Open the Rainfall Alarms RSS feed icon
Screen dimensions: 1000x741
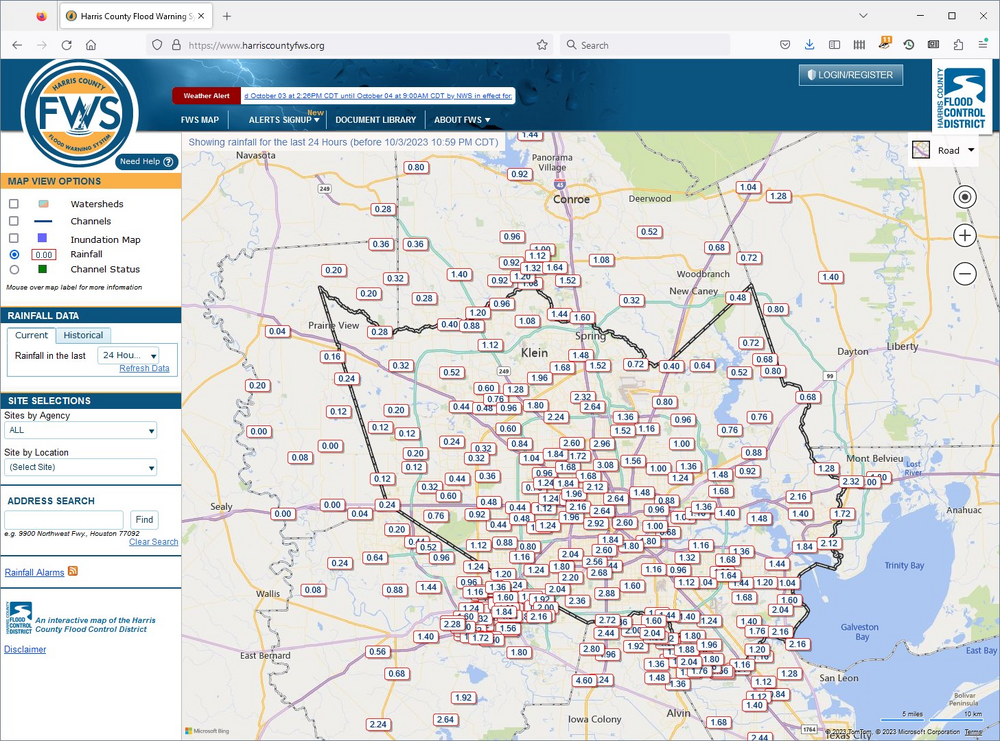pos(73,571)
